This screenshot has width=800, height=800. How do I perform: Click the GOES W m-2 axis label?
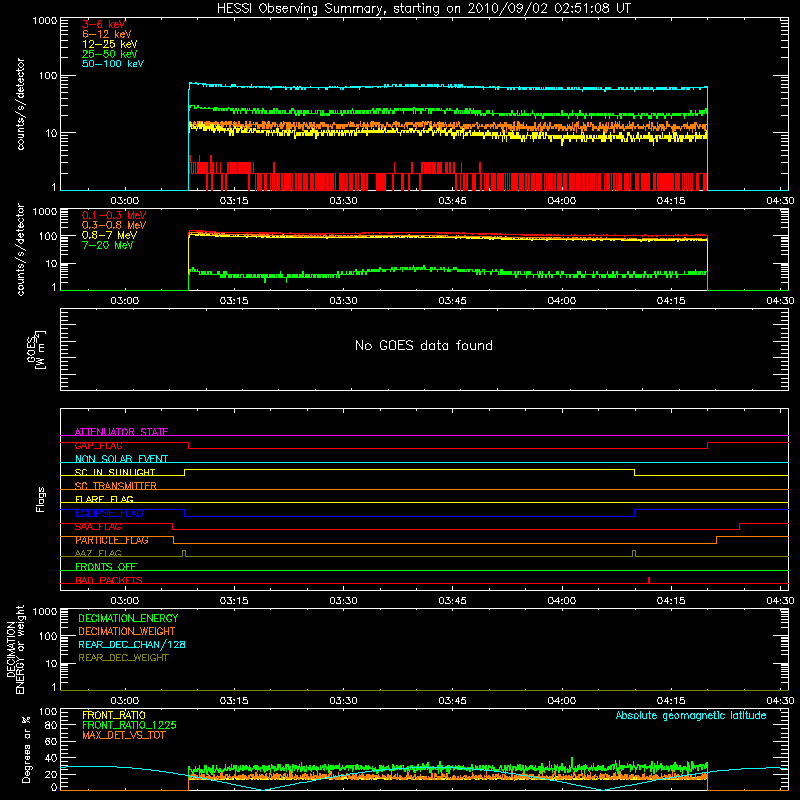click(36, 349)
